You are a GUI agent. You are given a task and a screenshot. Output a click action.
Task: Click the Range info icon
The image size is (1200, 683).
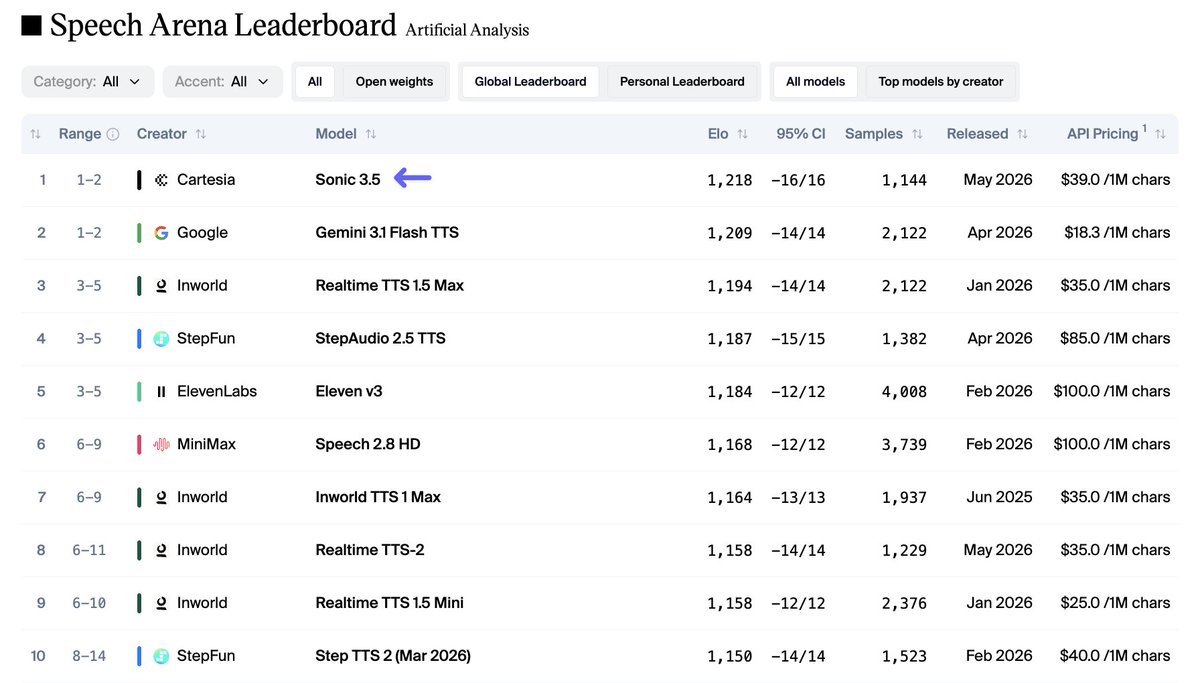tap(113, 134)
